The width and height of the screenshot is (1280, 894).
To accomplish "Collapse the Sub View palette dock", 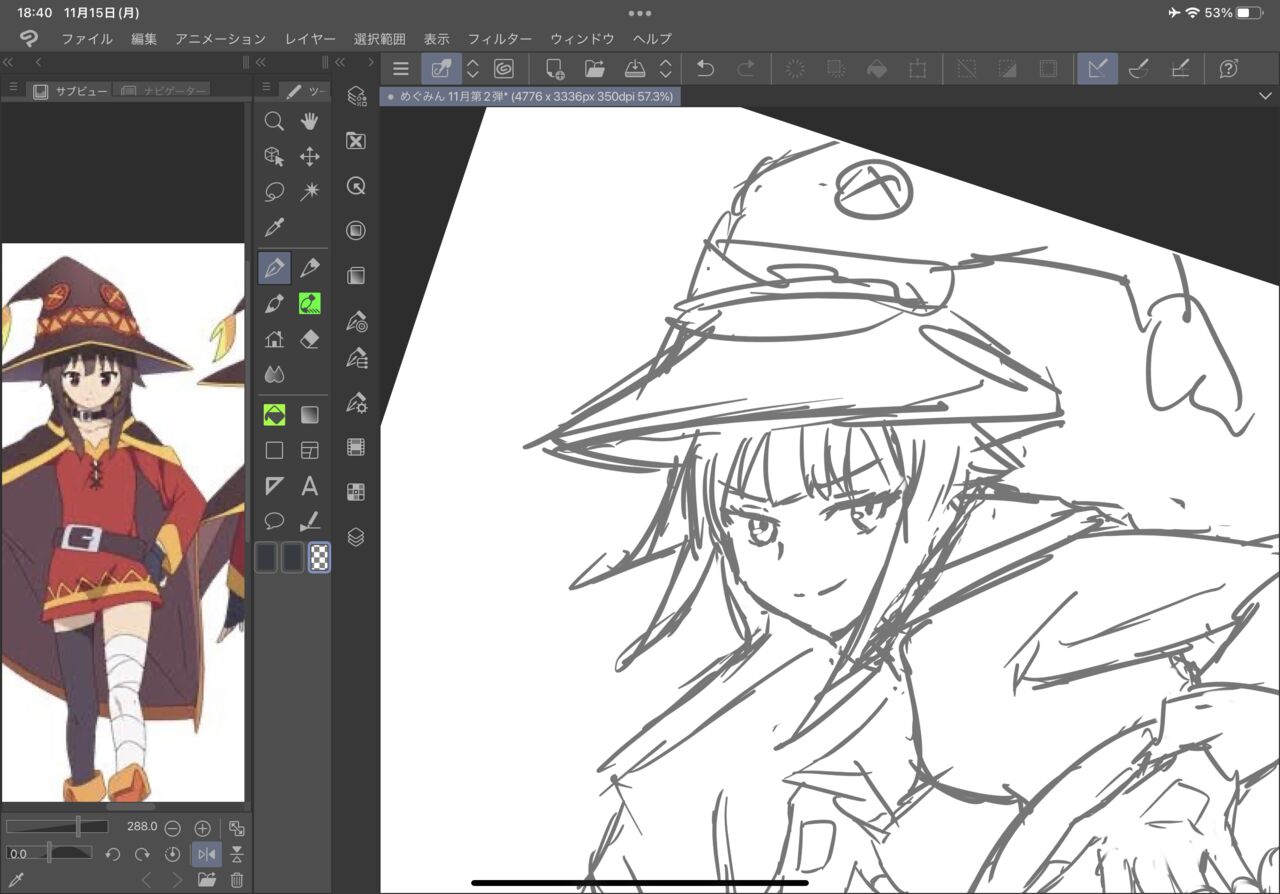I will 8,62.
